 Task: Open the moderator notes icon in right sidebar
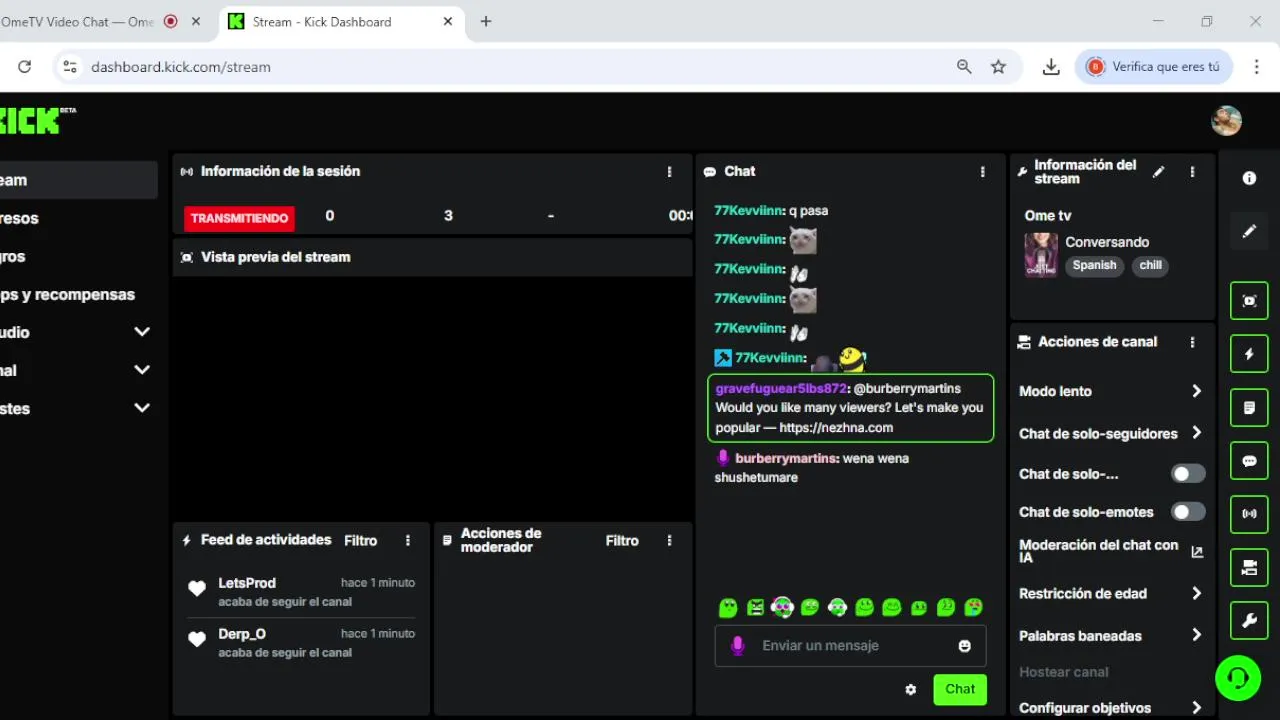[x=1249, y=407]
